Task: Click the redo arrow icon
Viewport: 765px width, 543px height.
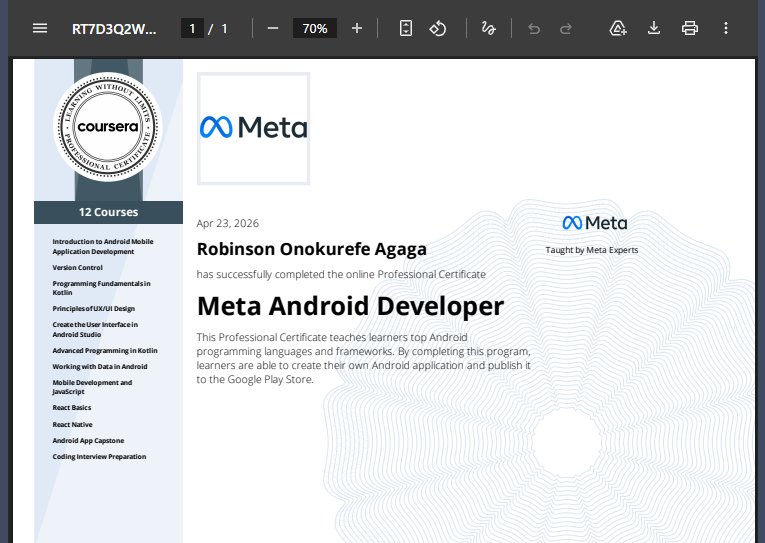Action: (566, 28)
